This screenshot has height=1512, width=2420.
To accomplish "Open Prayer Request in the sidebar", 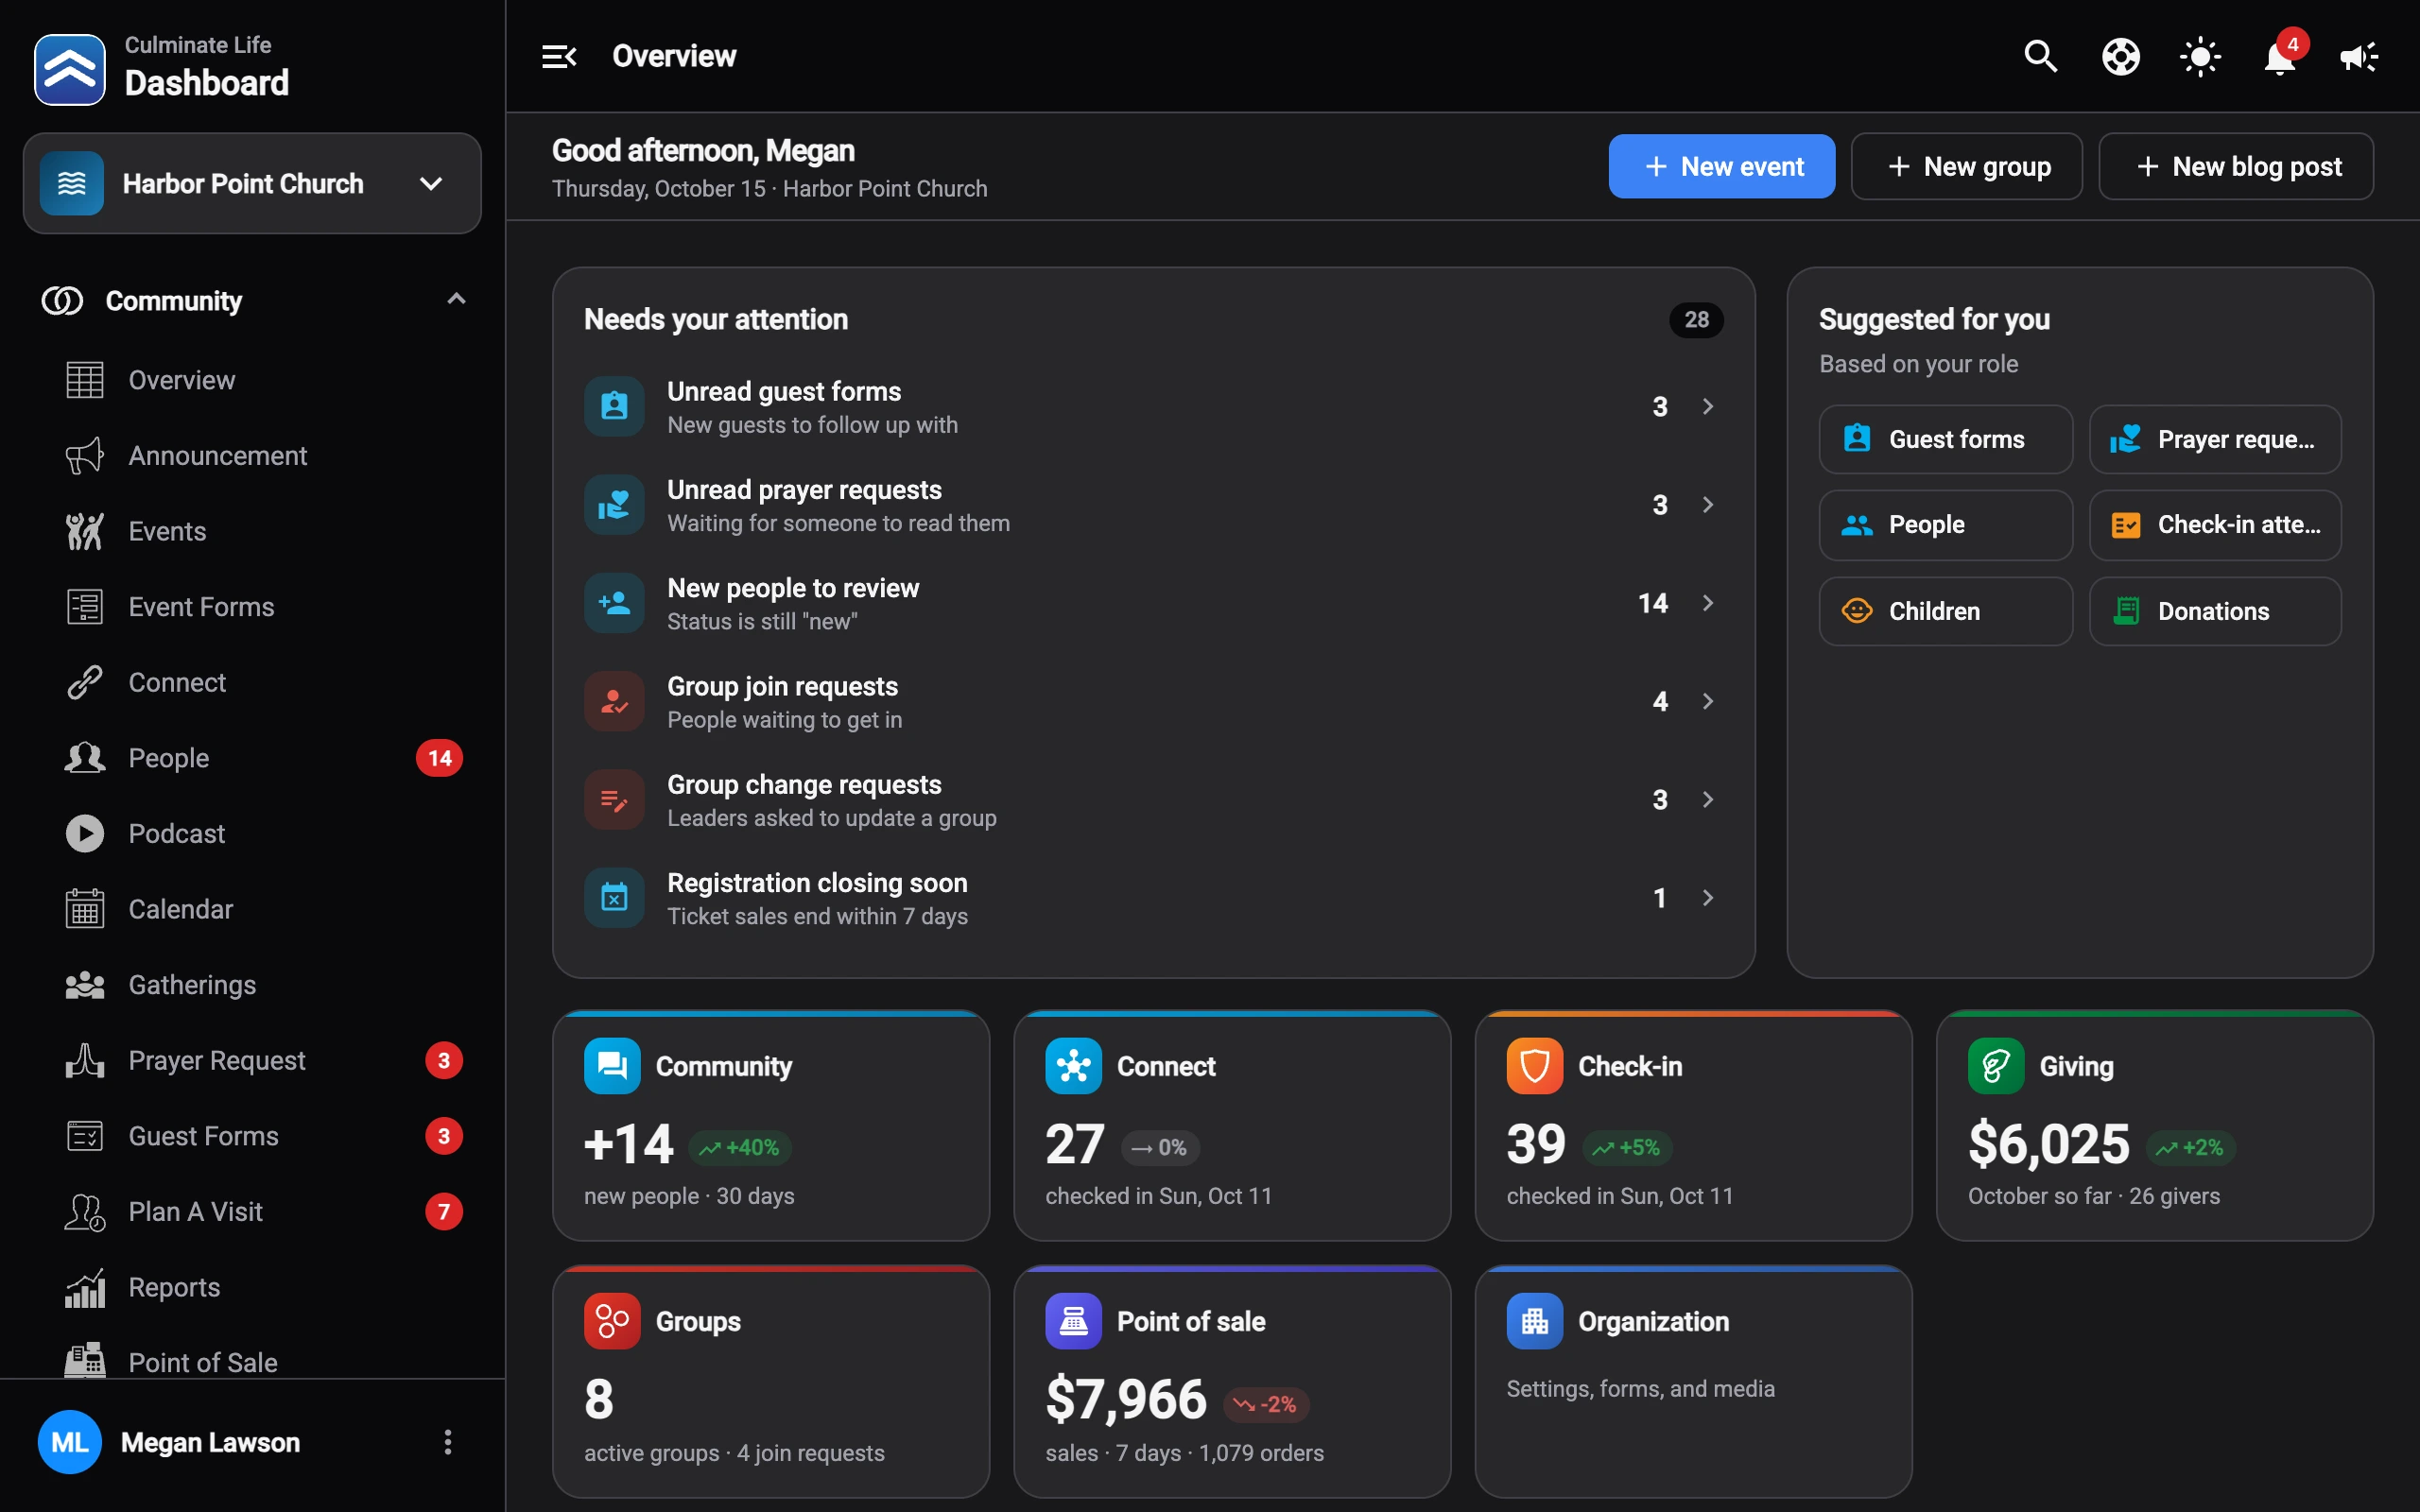I will (x=252, y=1060).
